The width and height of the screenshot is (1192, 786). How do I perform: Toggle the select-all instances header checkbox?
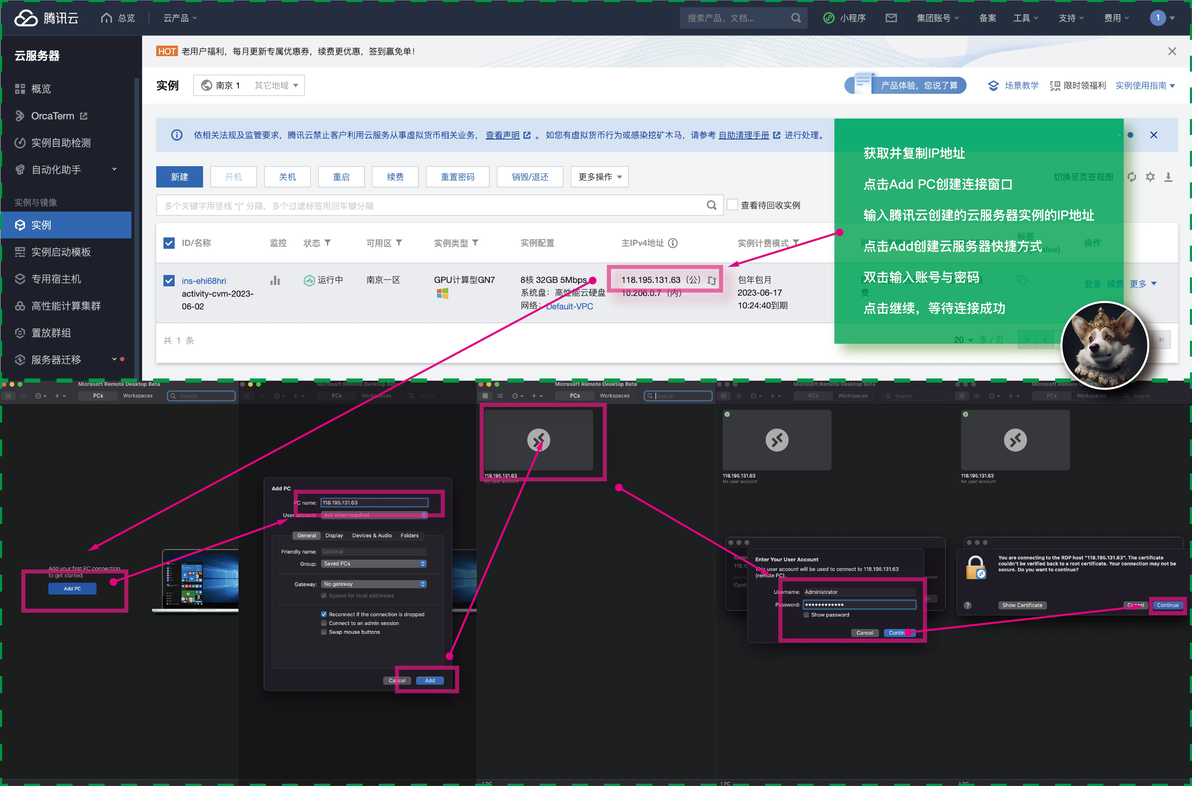169,243
